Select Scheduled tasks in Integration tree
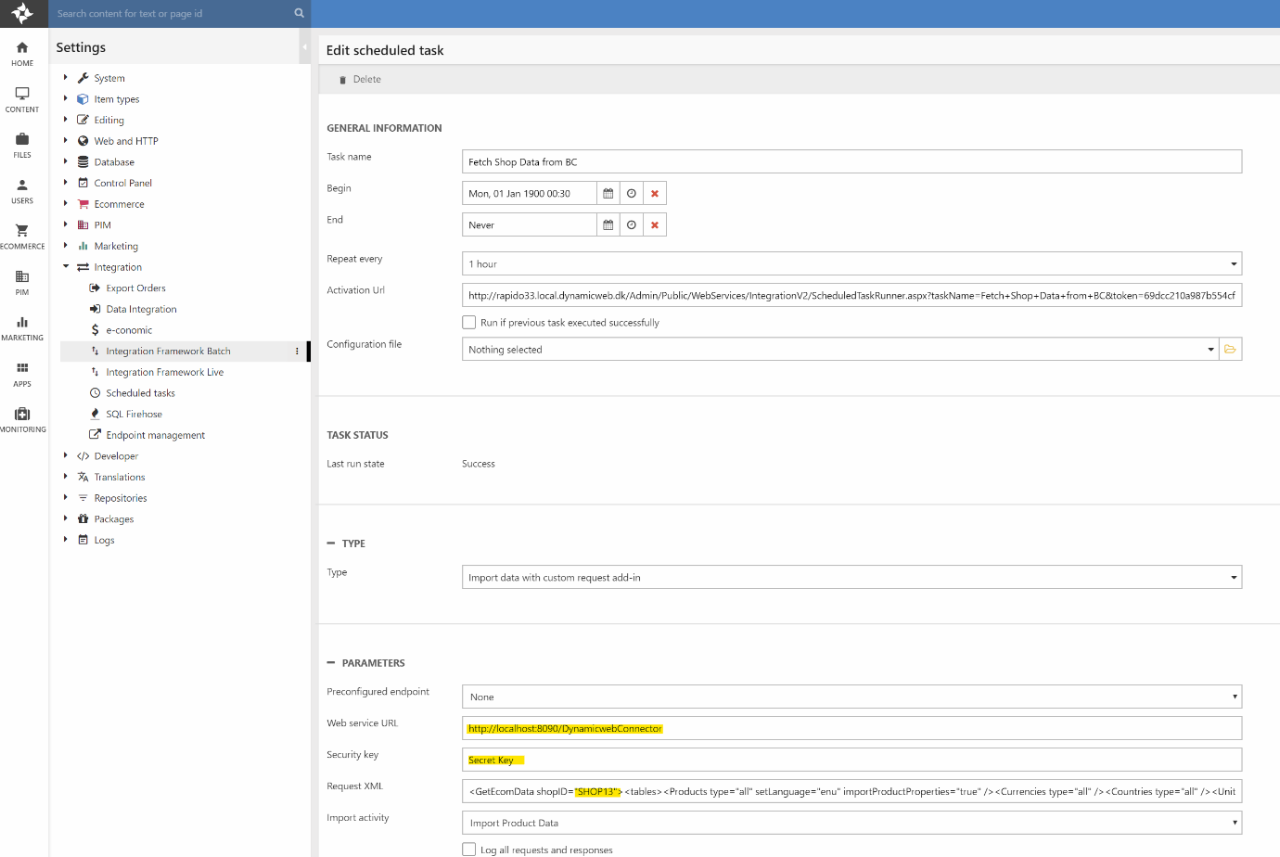1280x857 pixels. [x=140, y=393]
